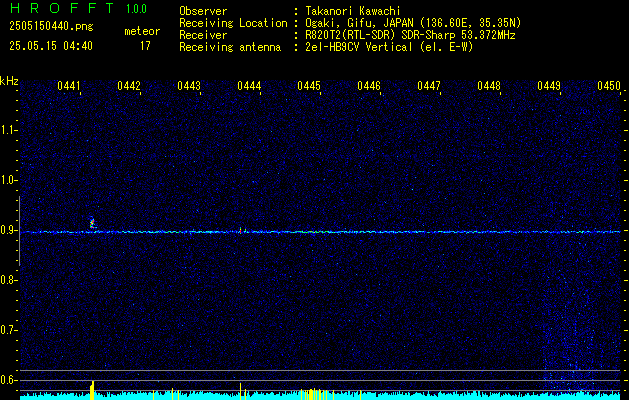Click the date stamp 25.05.15 04:40
Screen dimensions: 629x400
coord(51,46)
